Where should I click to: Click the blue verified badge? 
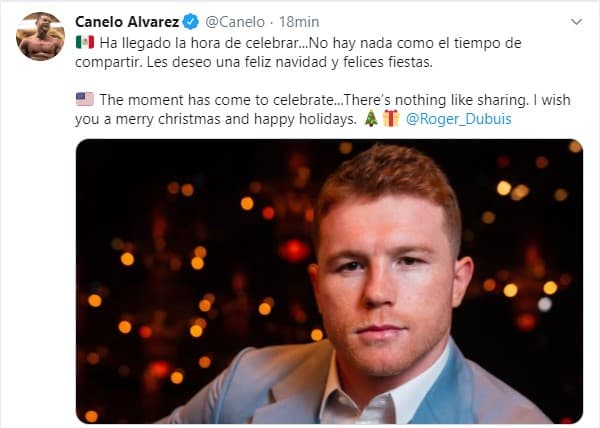coord(193,21)
